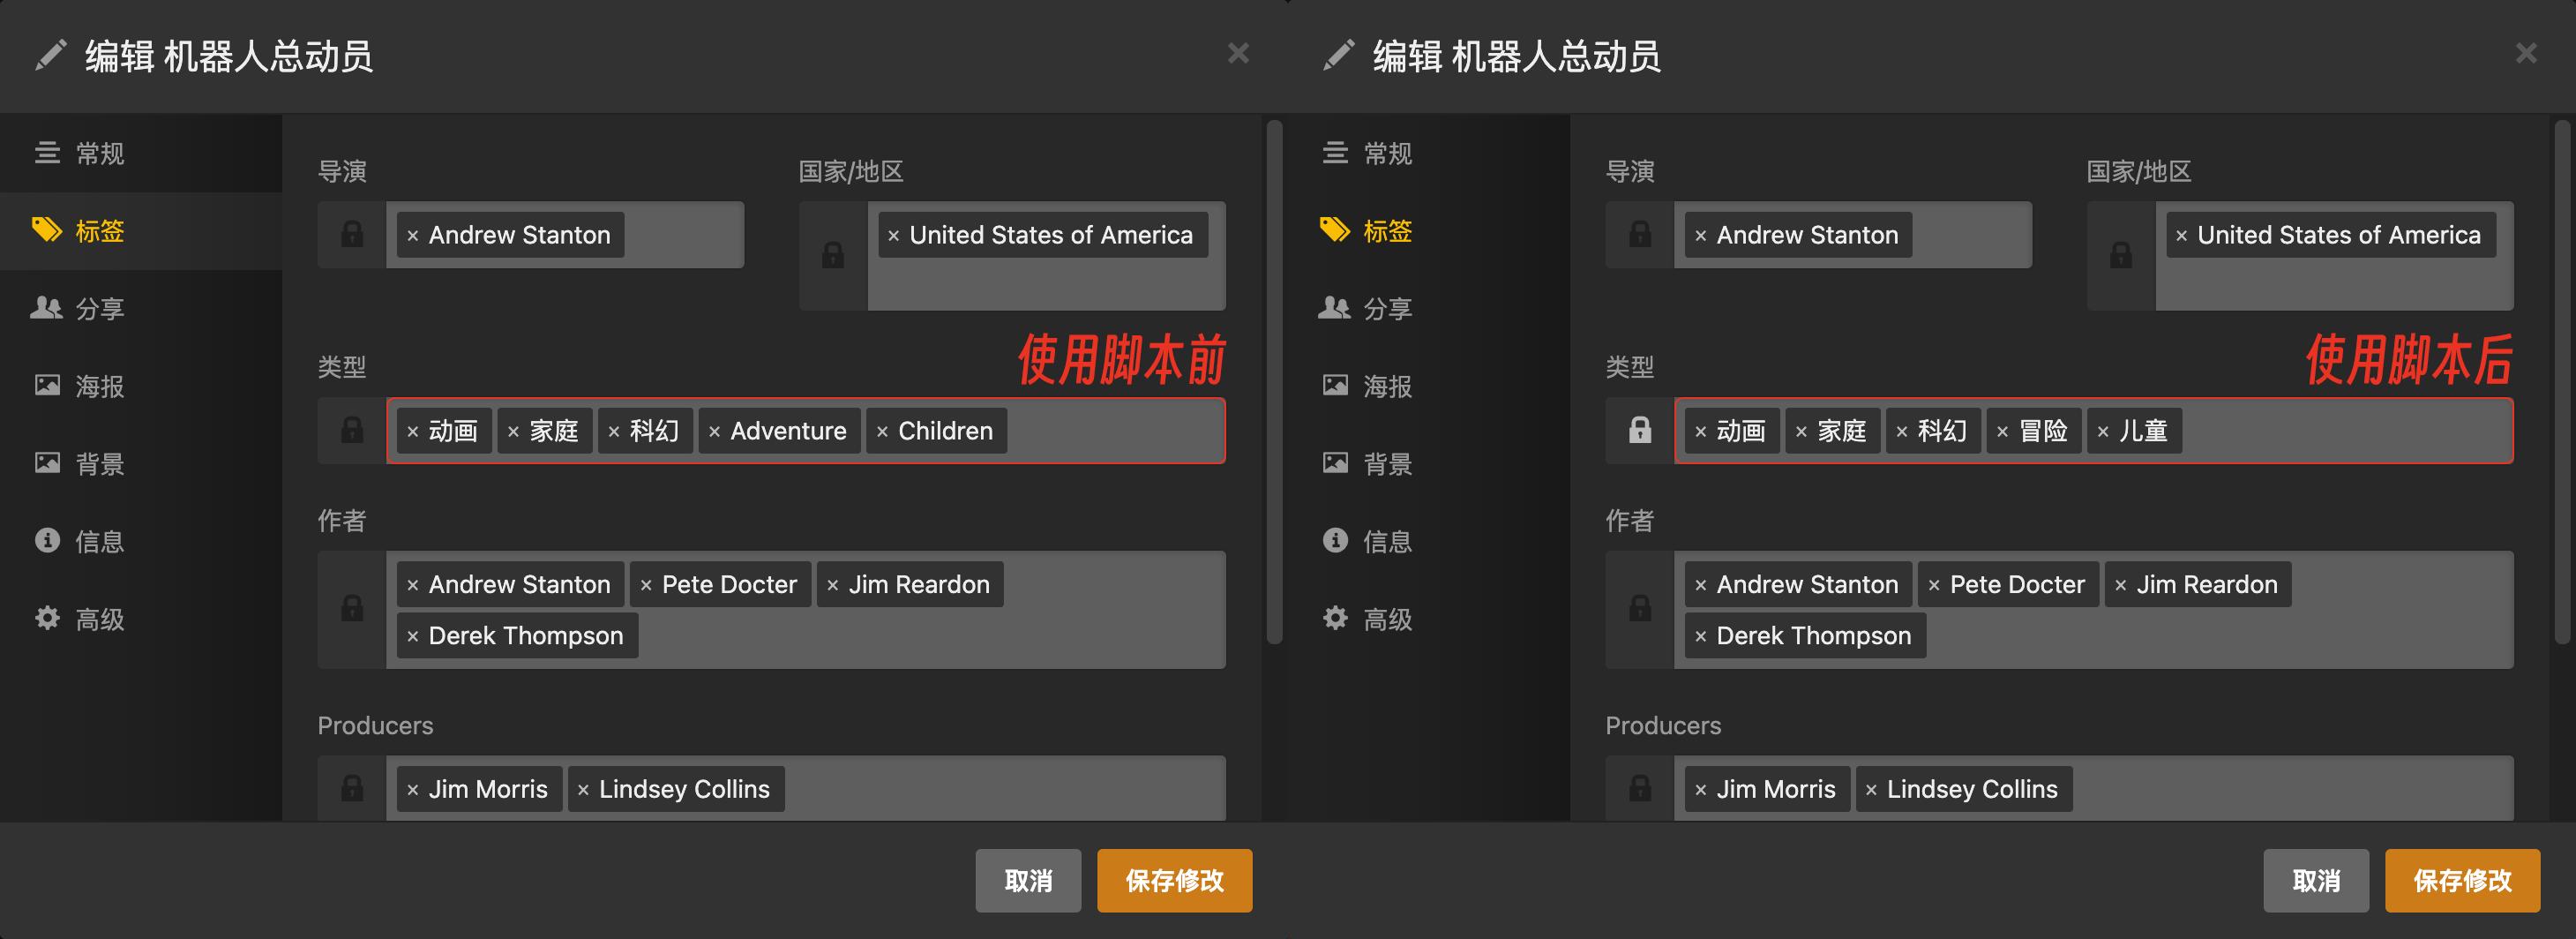Remove the Children genre tag
The width and height of the screenshot is (2576, 939).
884,430
